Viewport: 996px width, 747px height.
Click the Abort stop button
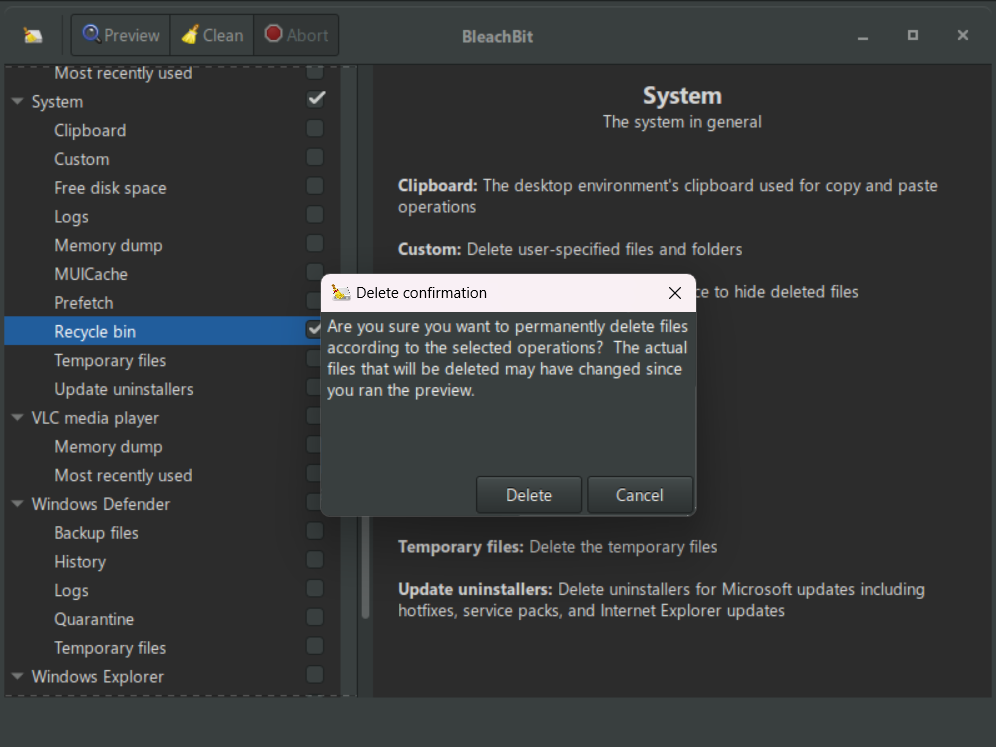[x=296, y=35]
